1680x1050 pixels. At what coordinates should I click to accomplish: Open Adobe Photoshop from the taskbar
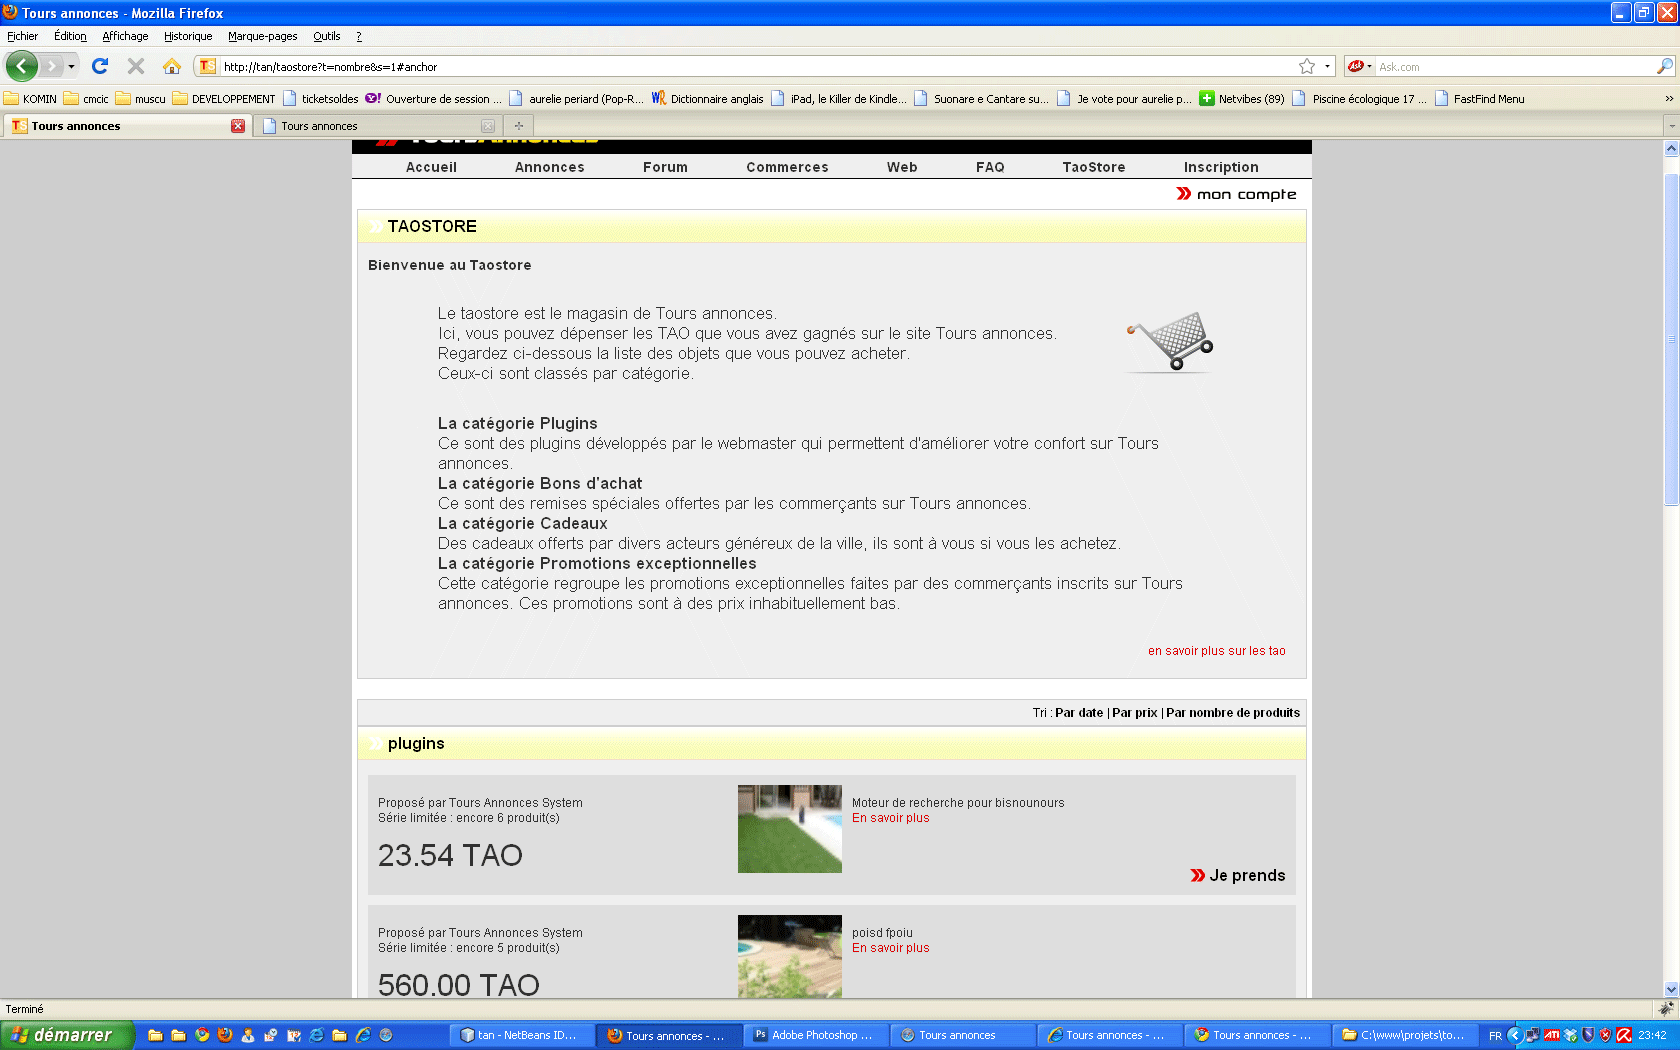point(813,1035)
